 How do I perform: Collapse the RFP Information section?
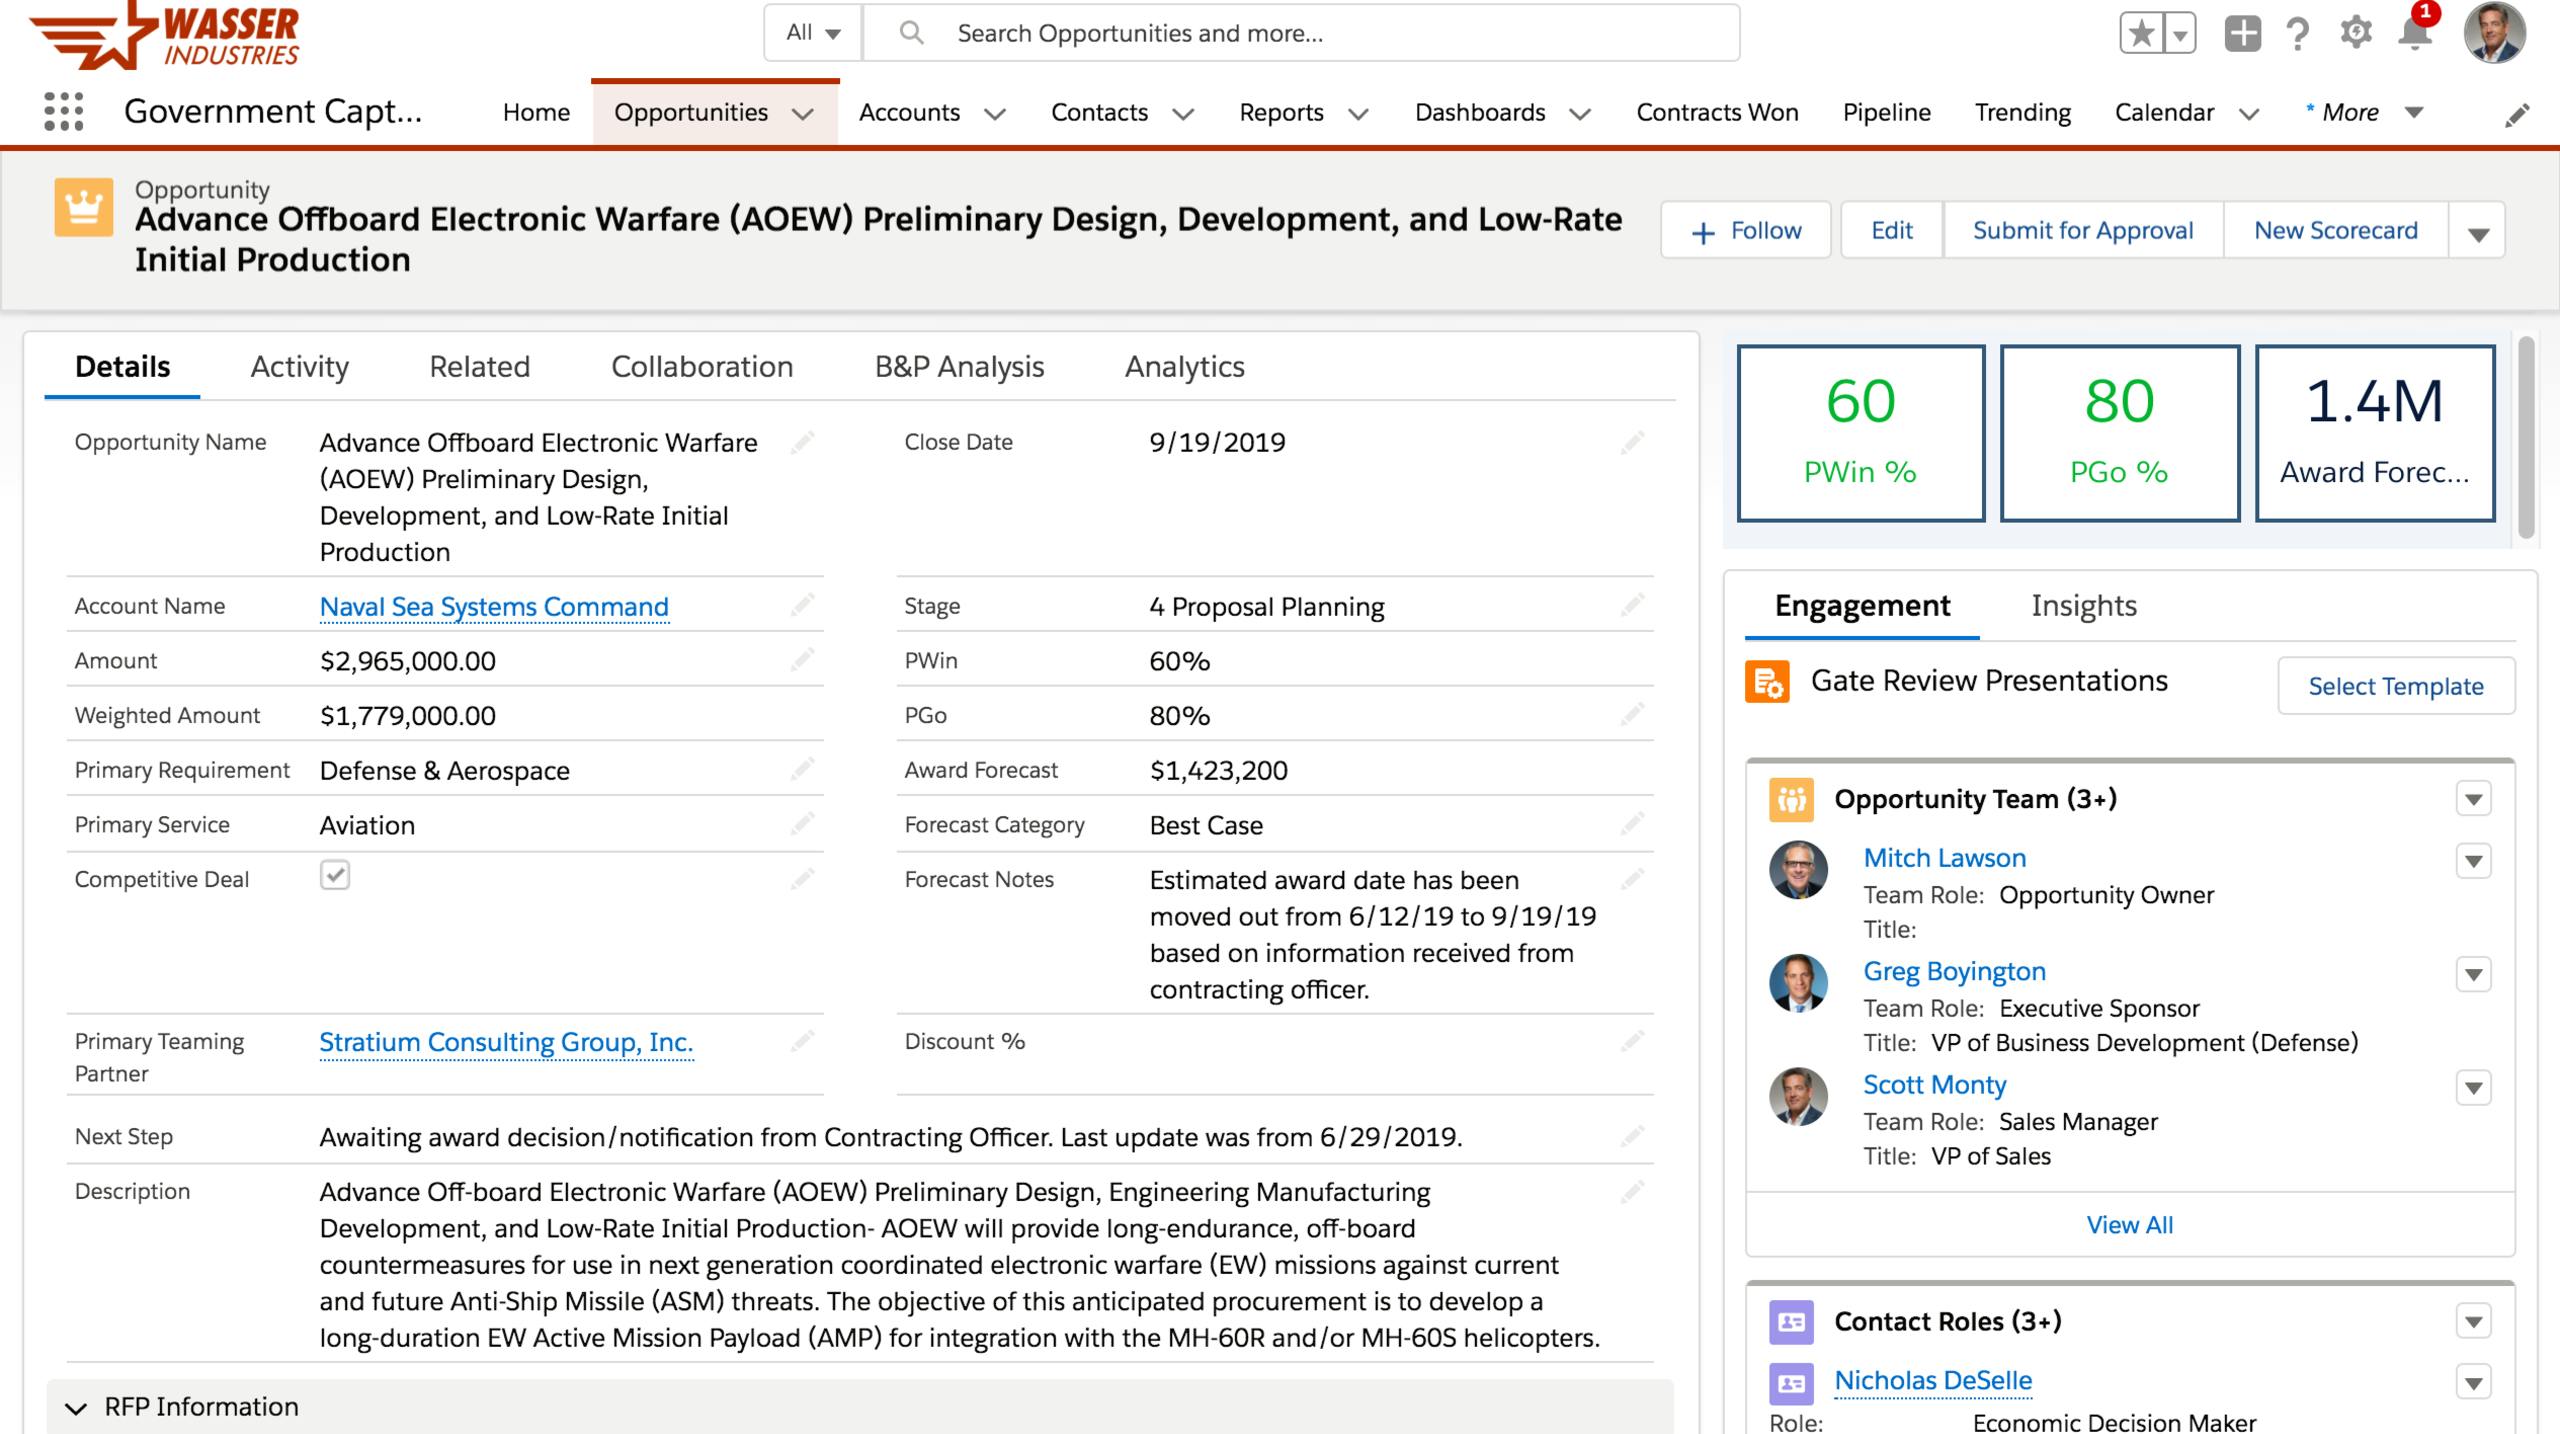coord(76,1408)
